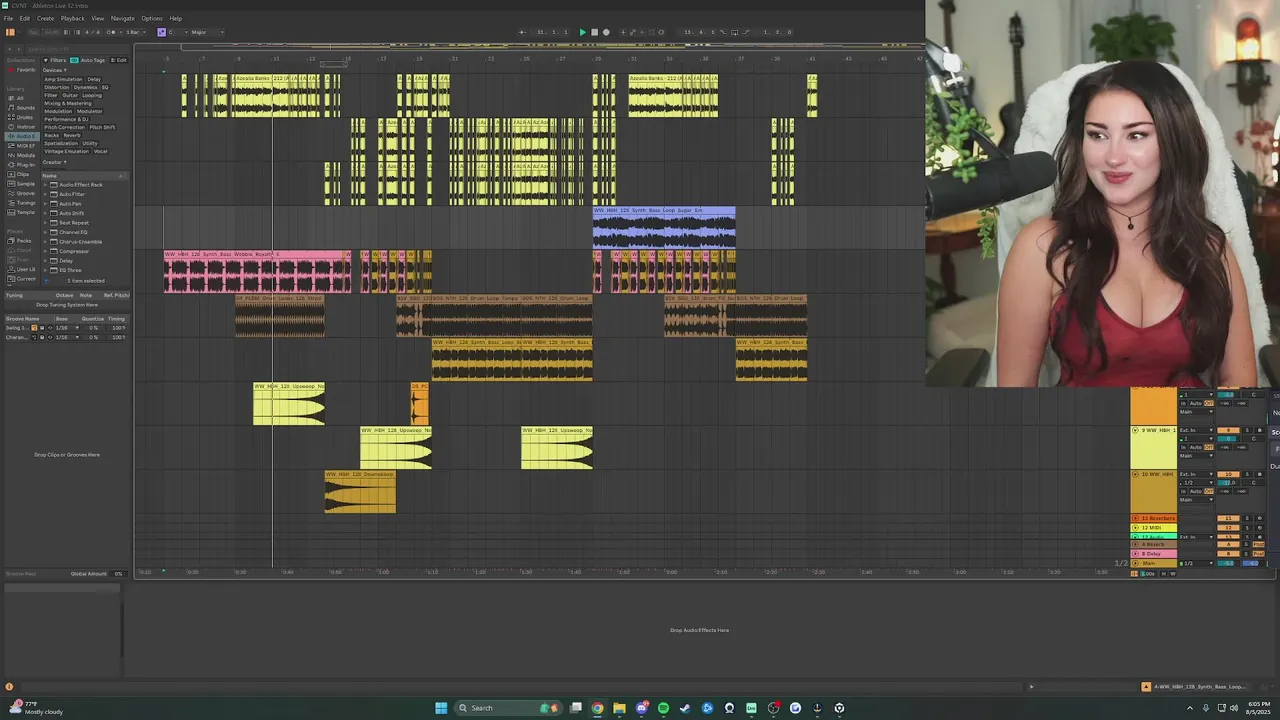Adjust track 10 volume slider
The image size is (1280, 720).
click(1227, 483)
